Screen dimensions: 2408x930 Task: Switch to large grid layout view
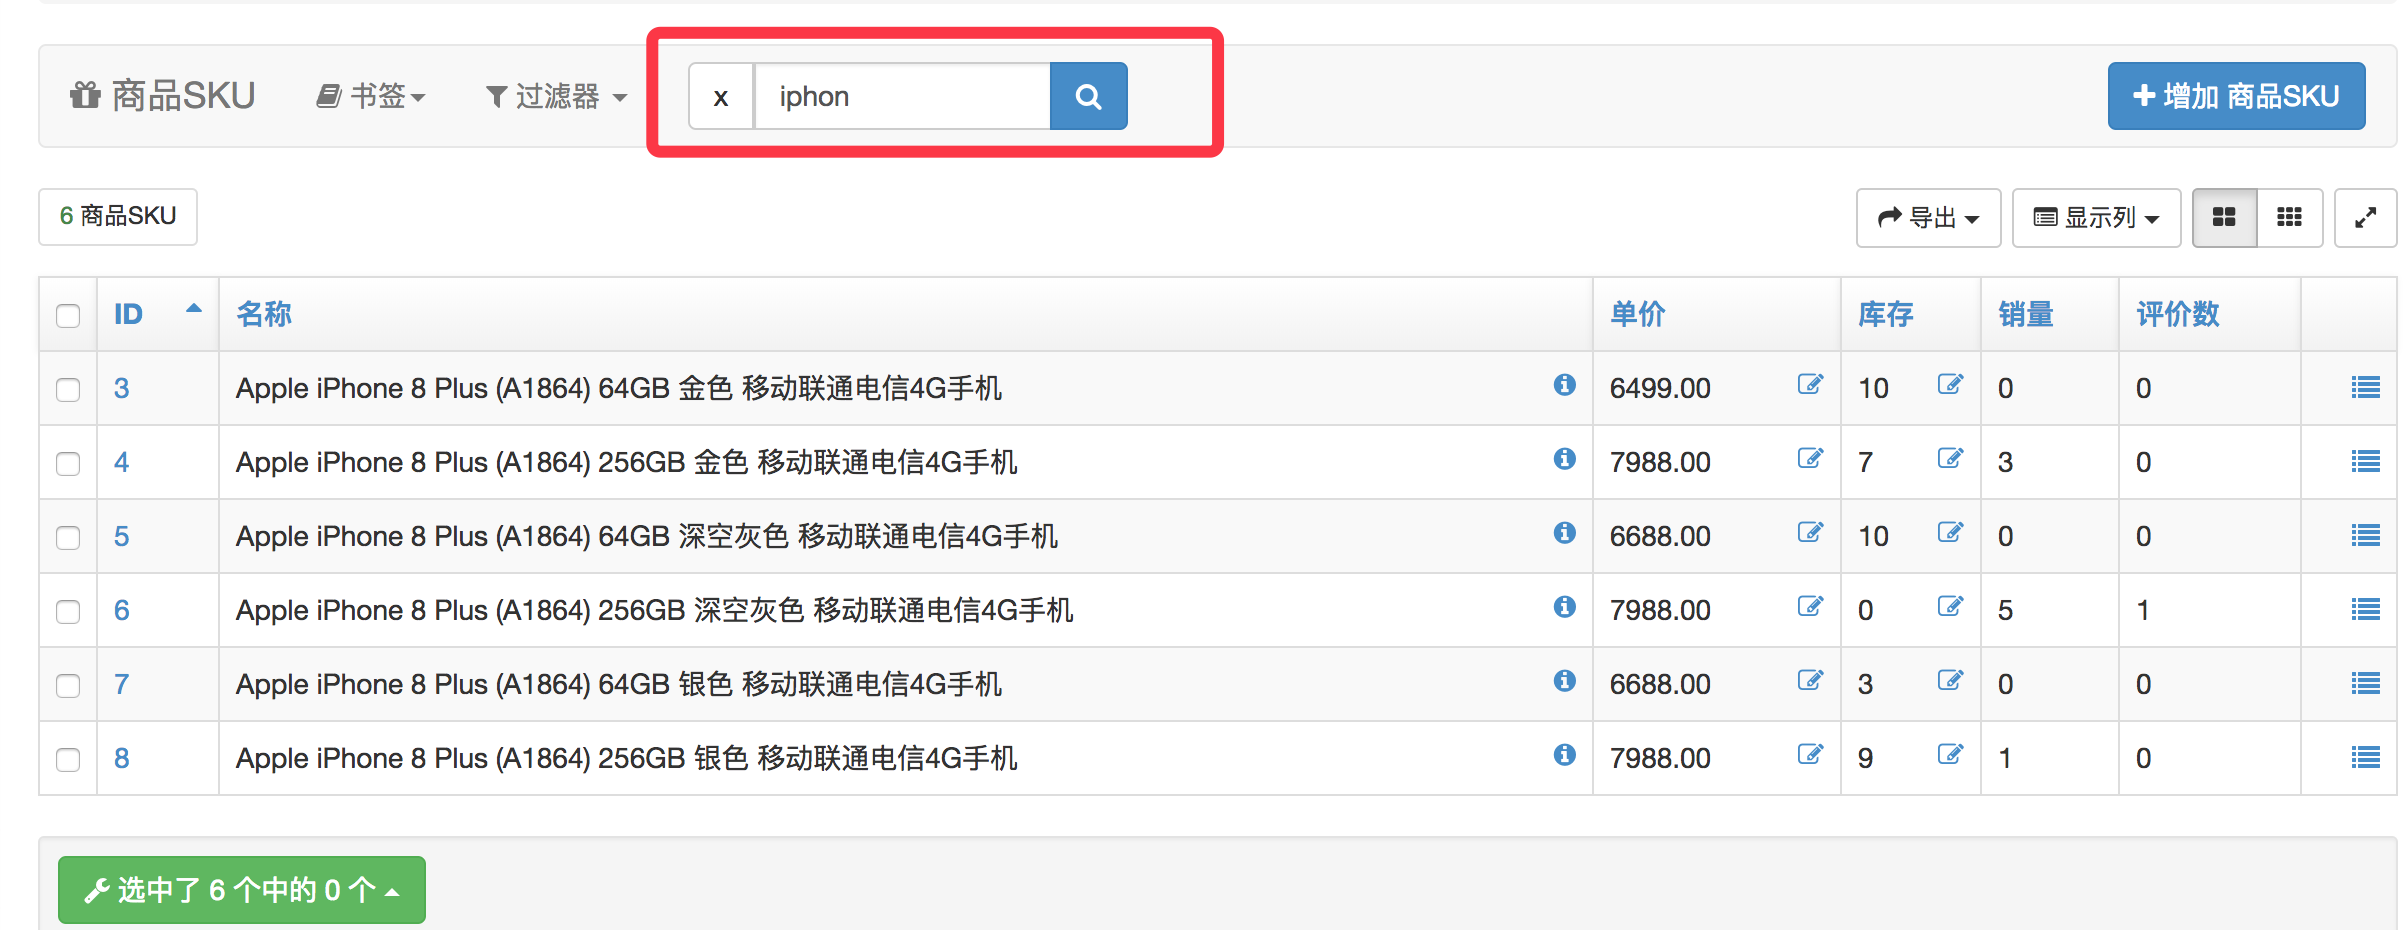(2224, 217)
